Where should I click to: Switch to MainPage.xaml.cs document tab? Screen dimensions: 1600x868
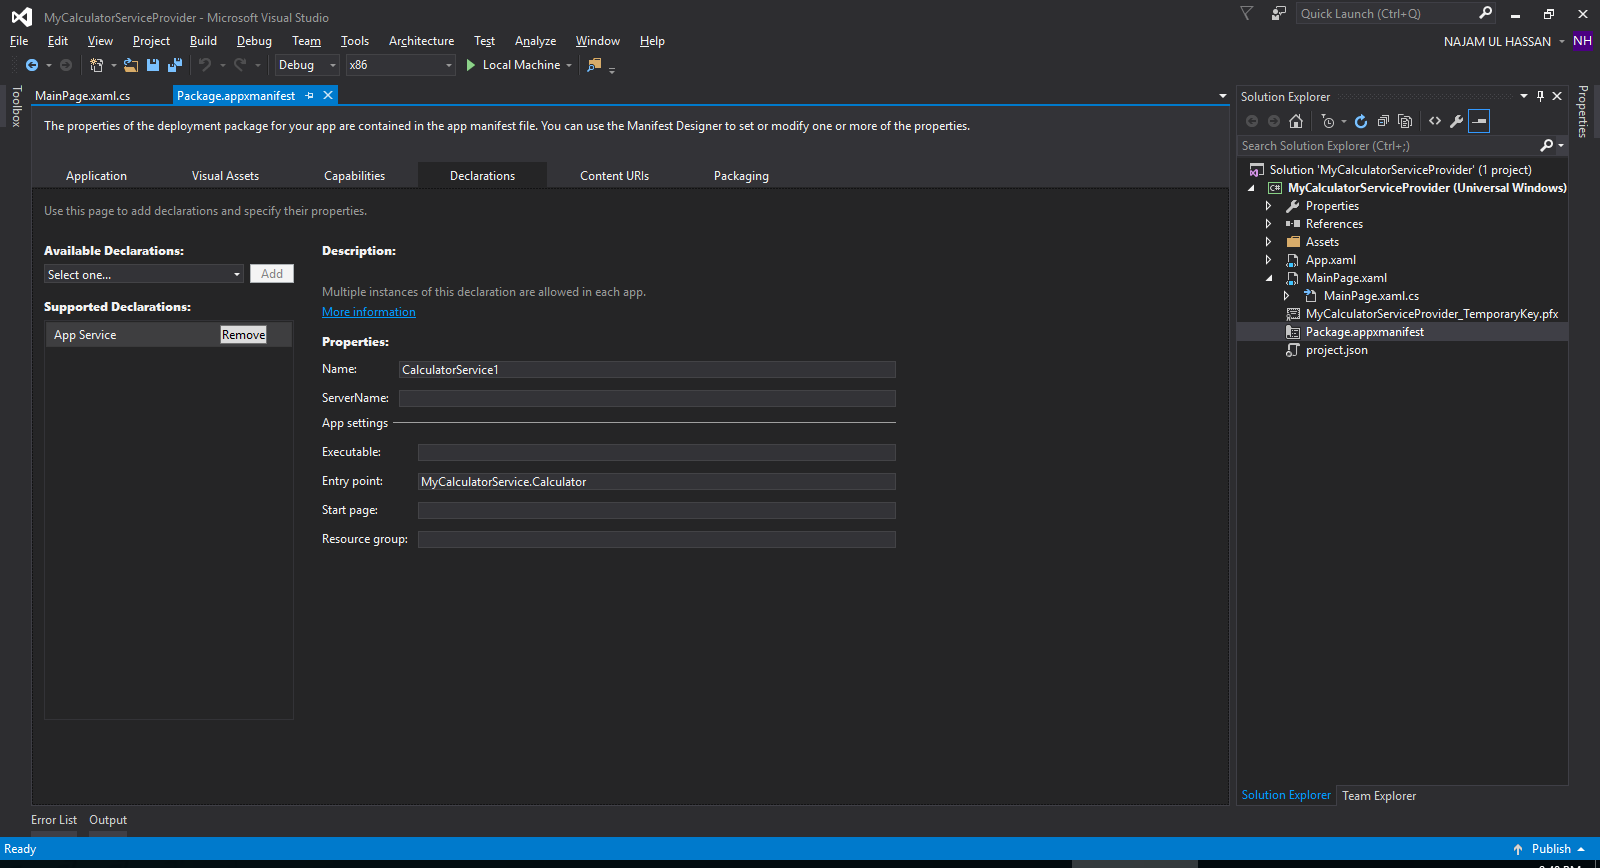[x=83, y=96]
